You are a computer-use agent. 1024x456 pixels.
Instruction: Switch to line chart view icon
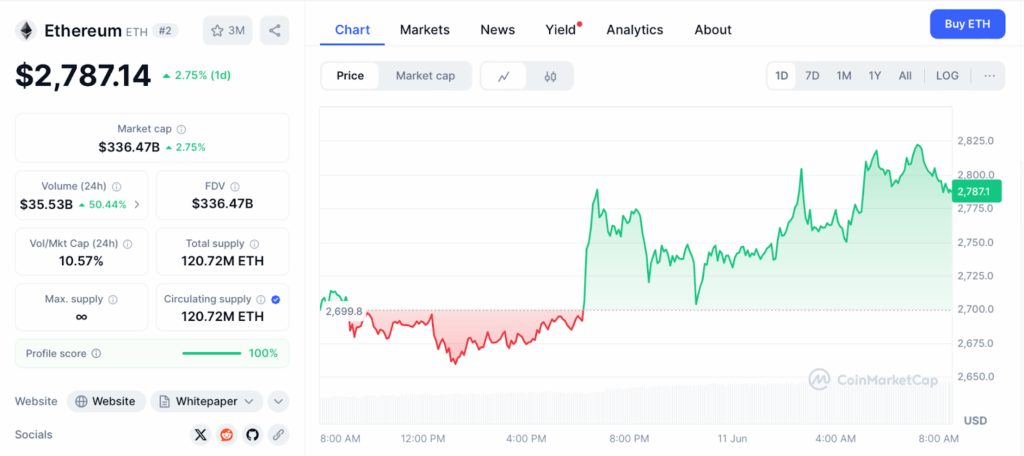[x=504, y=76]
